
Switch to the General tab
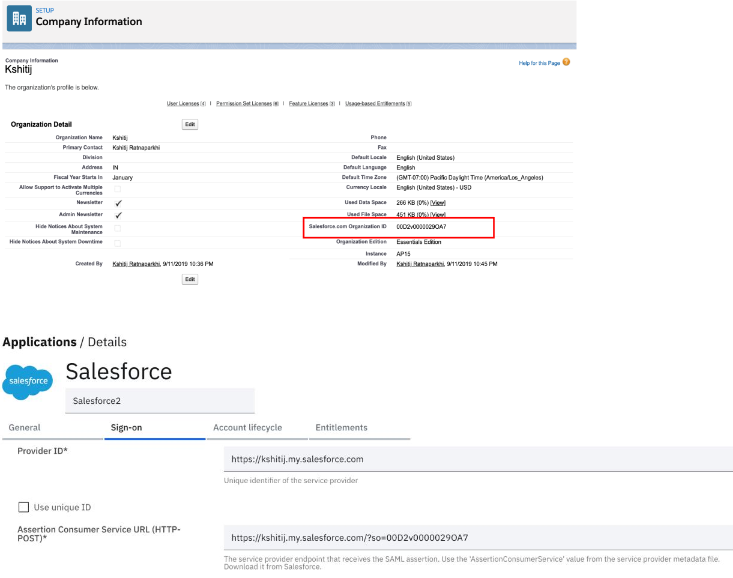(52, 427)
